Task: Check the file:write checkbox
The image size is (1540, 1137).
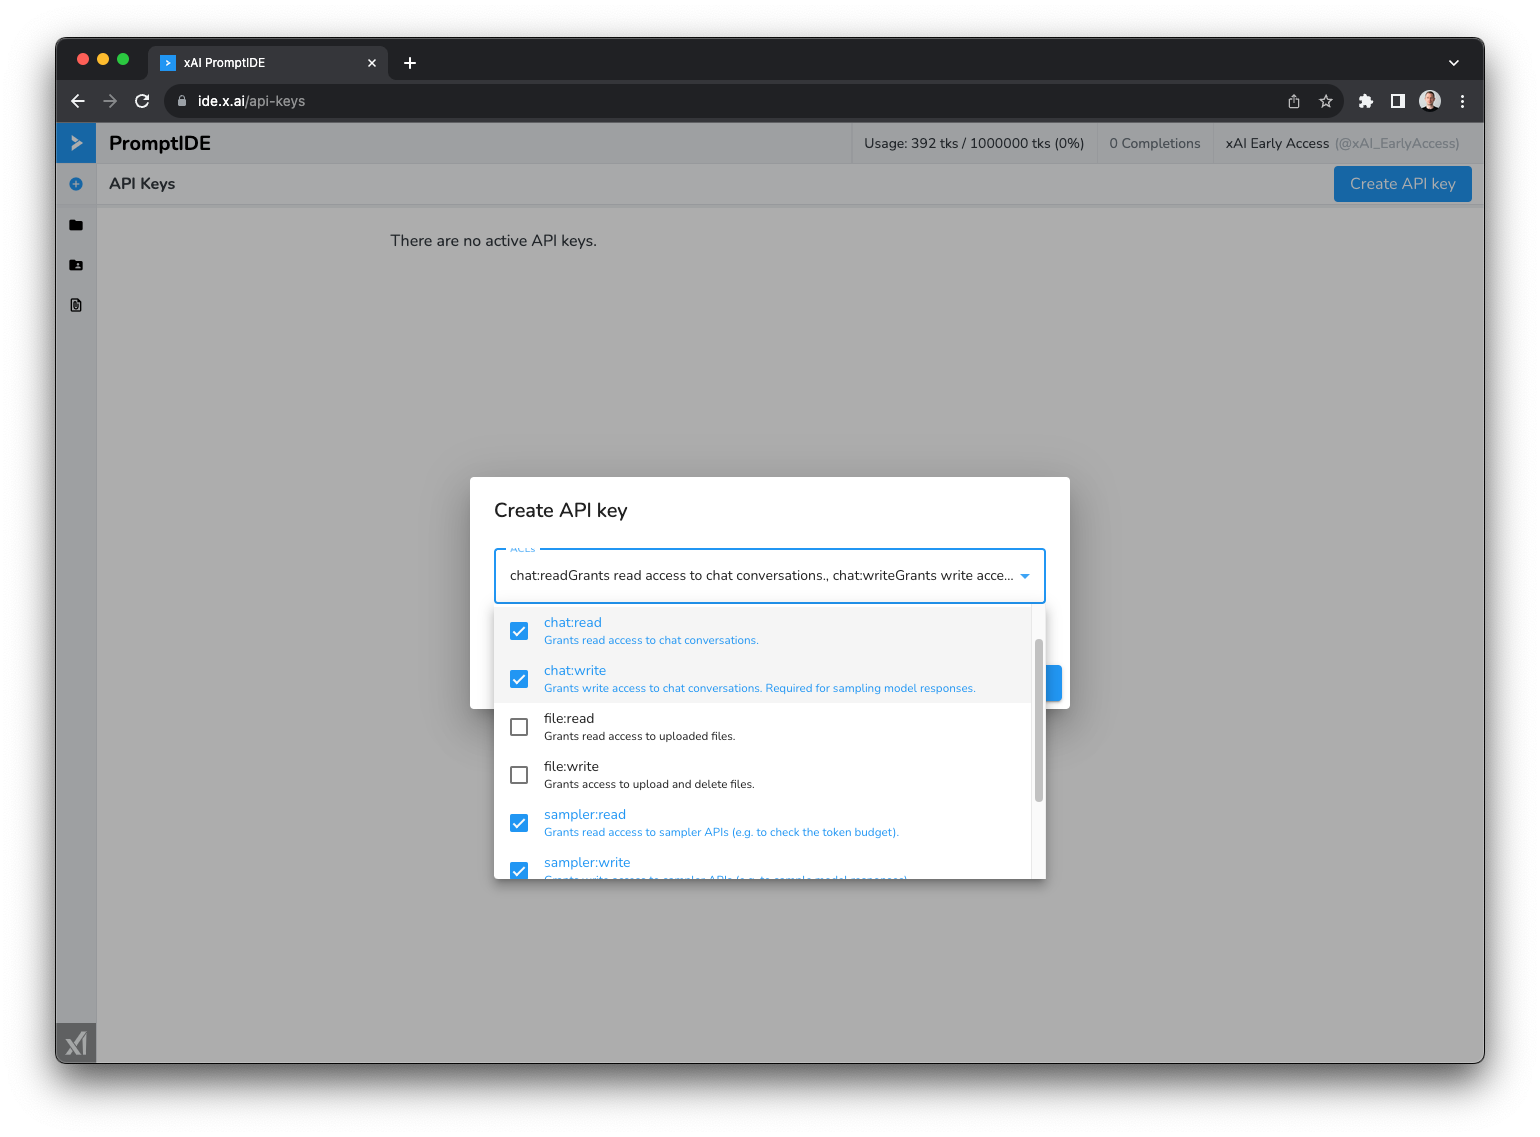Action: tap(519, 775)
